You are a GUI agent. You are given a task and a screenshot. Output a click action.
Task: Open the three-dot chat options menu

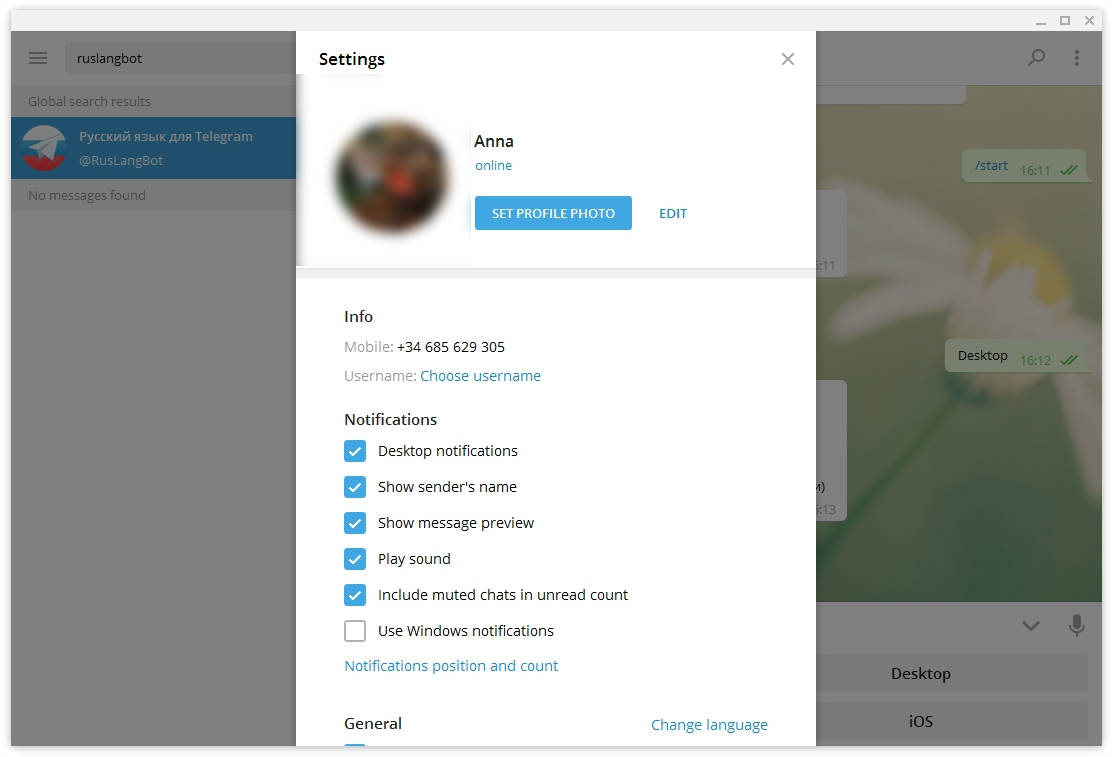[x=1076, y=58]
